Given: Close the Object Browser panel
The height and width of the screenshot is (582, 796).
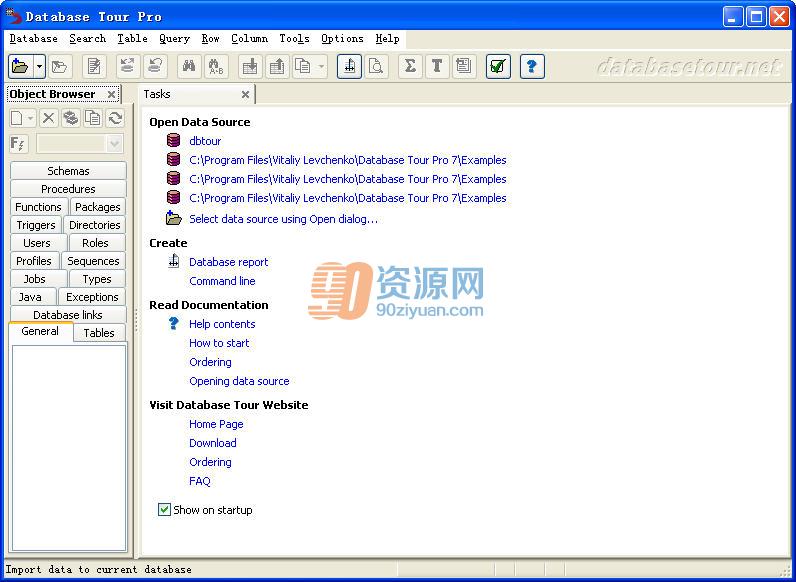Looking at the screenshot, I should tap(111, 94).
